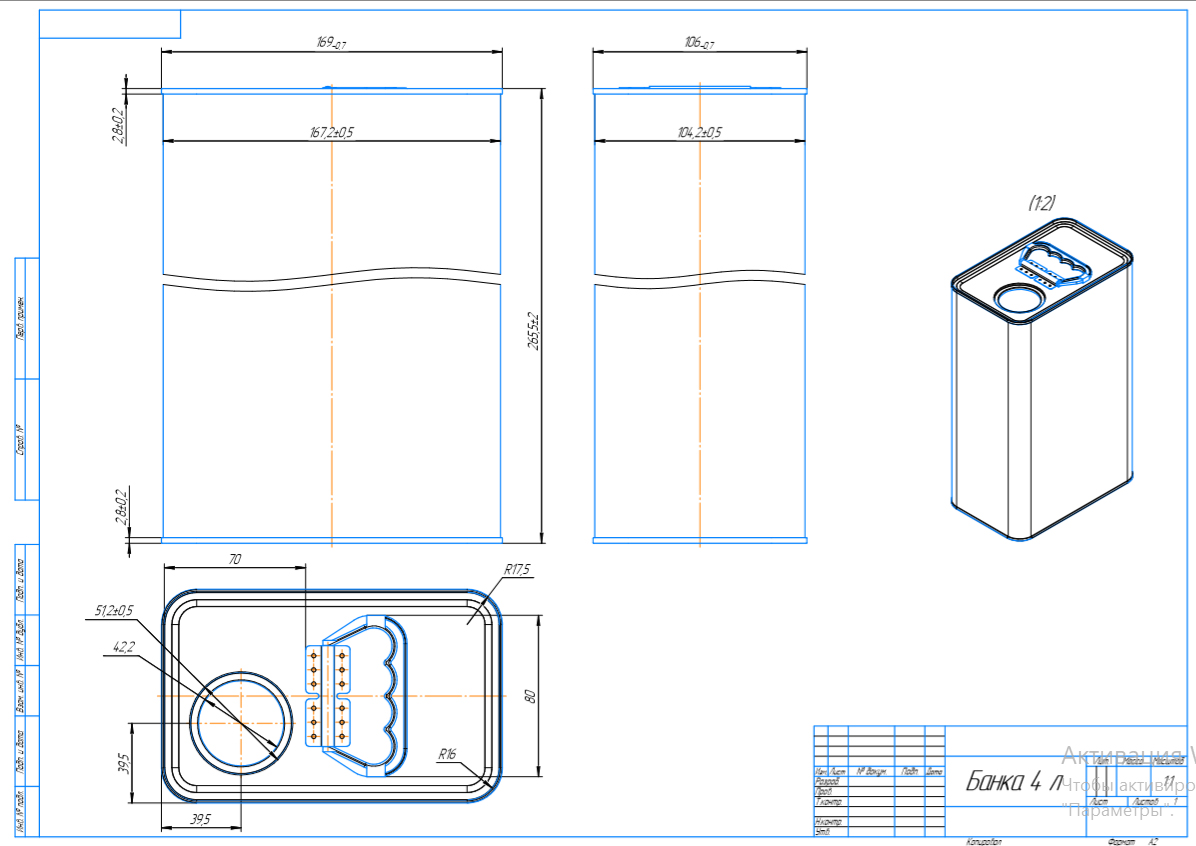Select the title "Банка 4 л"

pyautogui.click(x=1014, y=781)
